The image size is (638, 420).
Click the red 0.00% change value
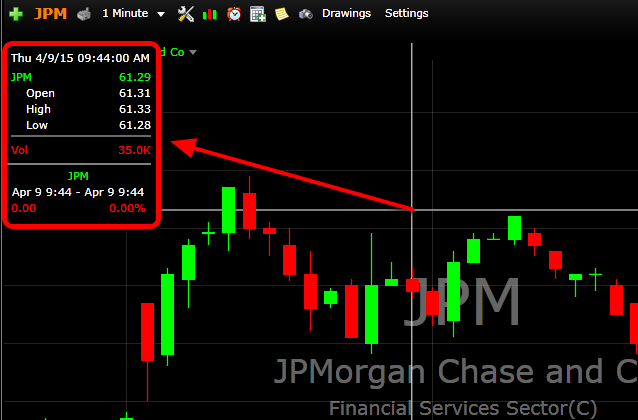(127, 208)
